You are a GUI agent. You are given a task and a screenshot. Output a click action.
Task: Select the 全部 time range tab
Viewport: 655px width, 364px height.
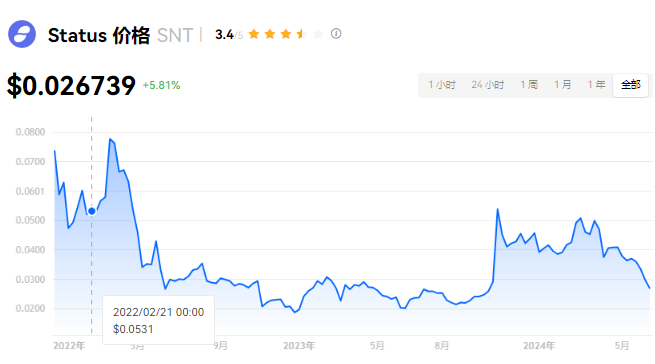(630, 85)
